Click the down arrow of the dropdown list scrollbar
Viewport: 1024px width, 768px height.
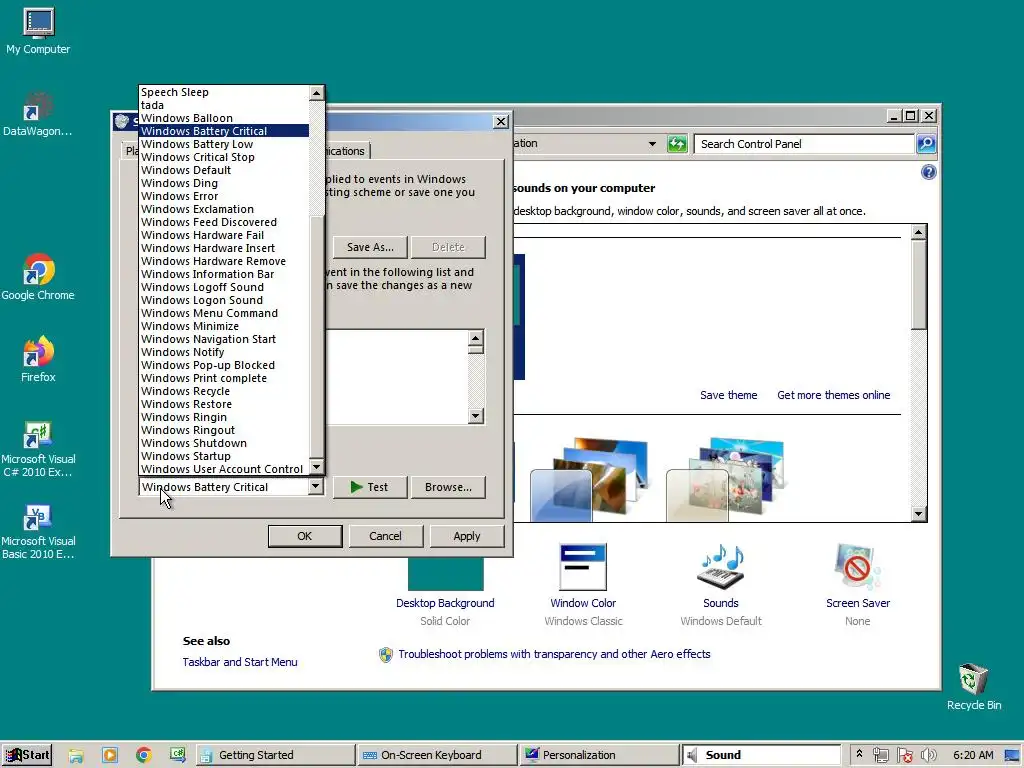[316, 466]
